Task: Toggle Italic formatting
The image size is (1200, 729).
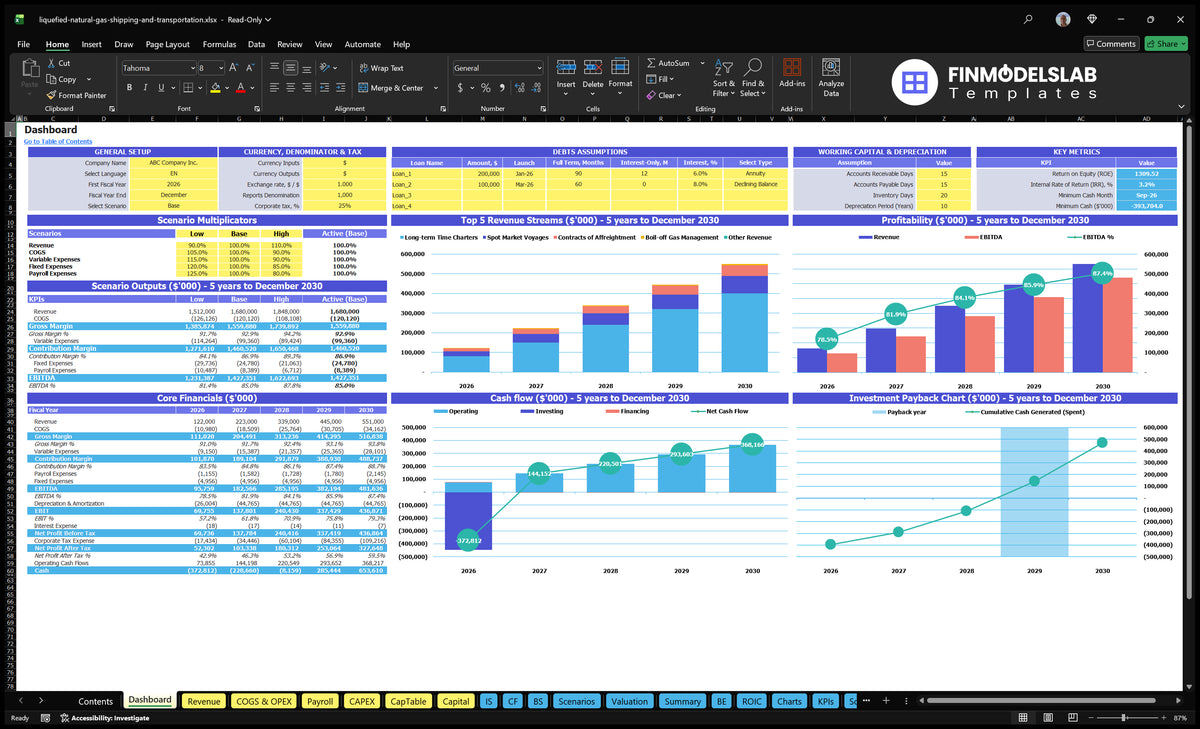Action: pyautogui.click(x=146, y=88)
